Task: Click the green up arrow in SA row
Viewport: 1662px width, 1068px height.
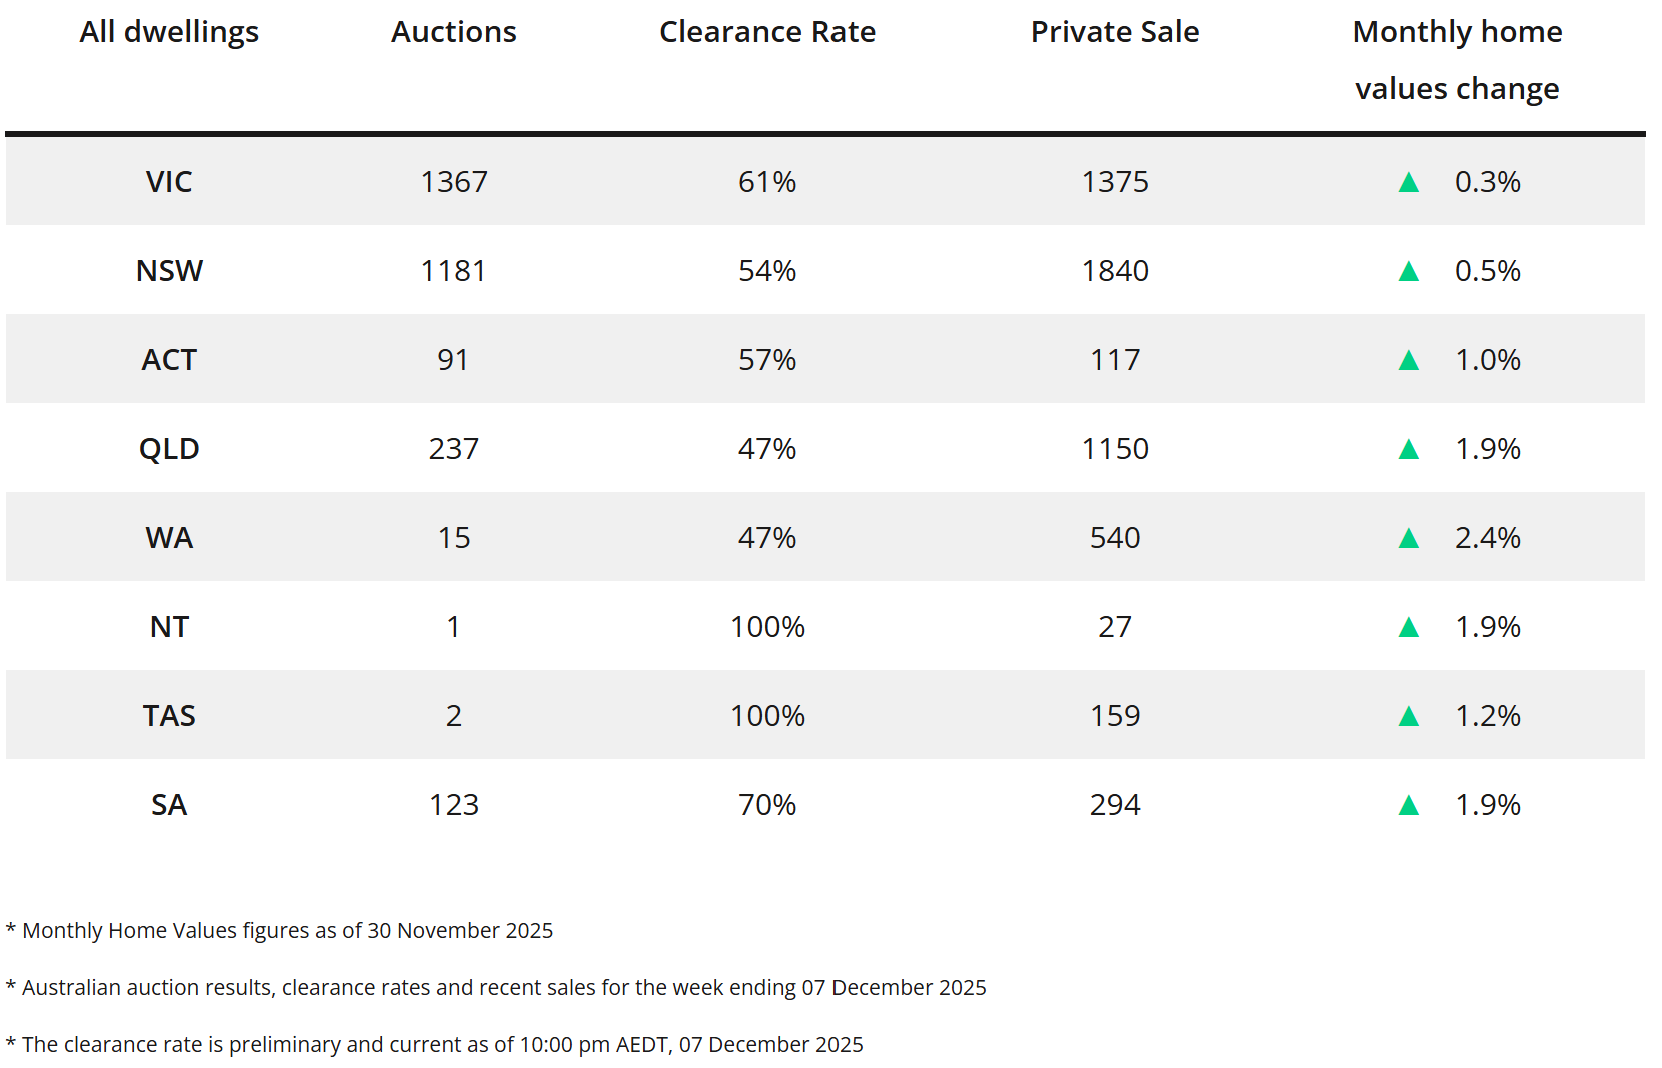Action: click(1408, 805)
